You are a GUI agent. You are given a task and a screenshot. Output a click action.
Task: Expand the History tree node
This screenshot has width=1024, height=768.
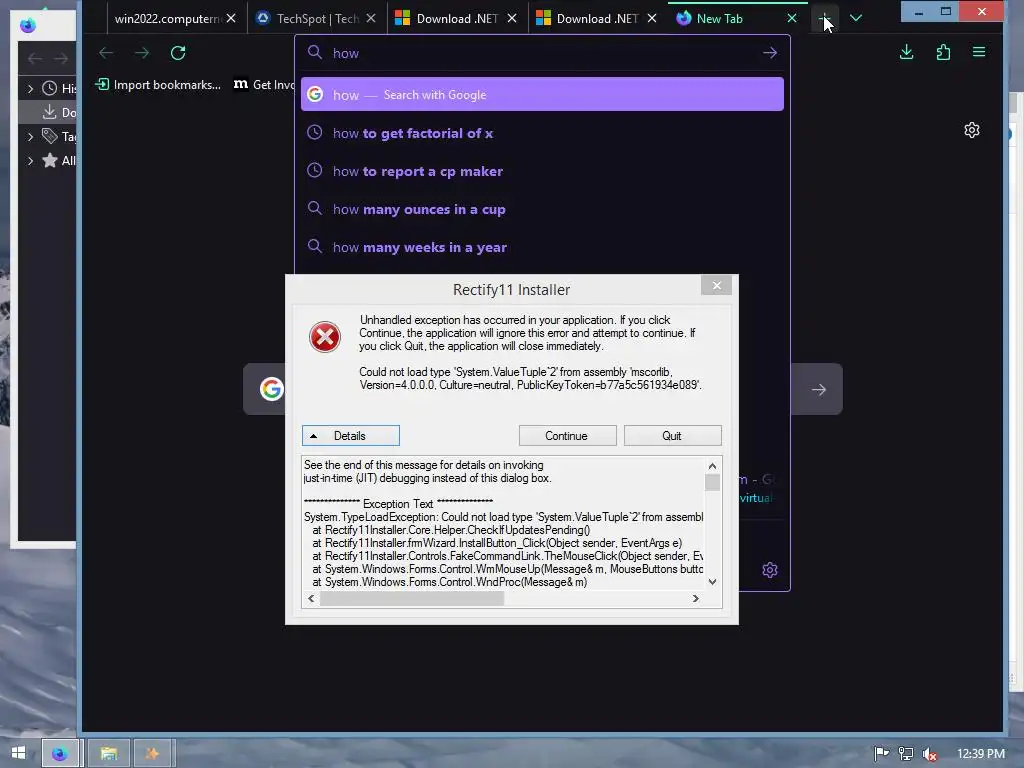(30, 88)
